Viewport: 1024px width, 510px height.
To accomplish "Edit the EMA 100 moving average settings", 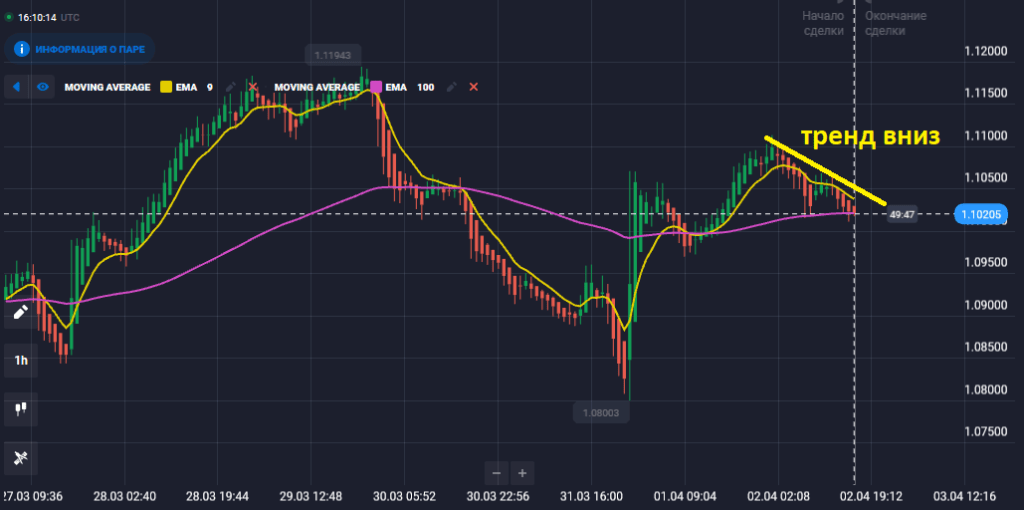I will tap(452, 87).
